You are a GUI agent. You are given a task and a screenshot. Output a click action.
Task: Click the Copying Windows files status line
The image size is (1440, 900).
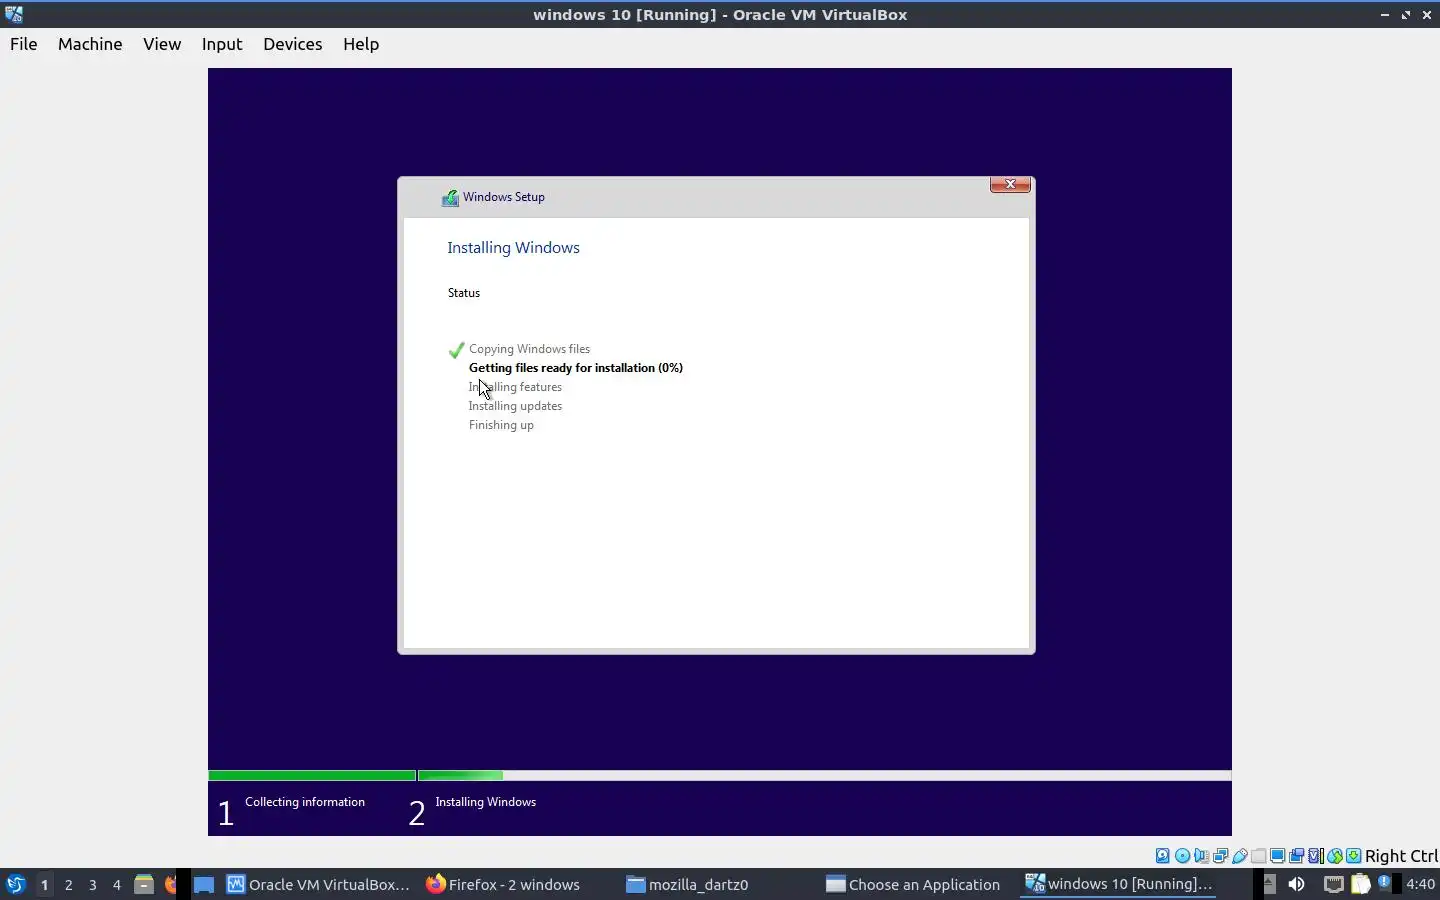(x=530, y=349)
